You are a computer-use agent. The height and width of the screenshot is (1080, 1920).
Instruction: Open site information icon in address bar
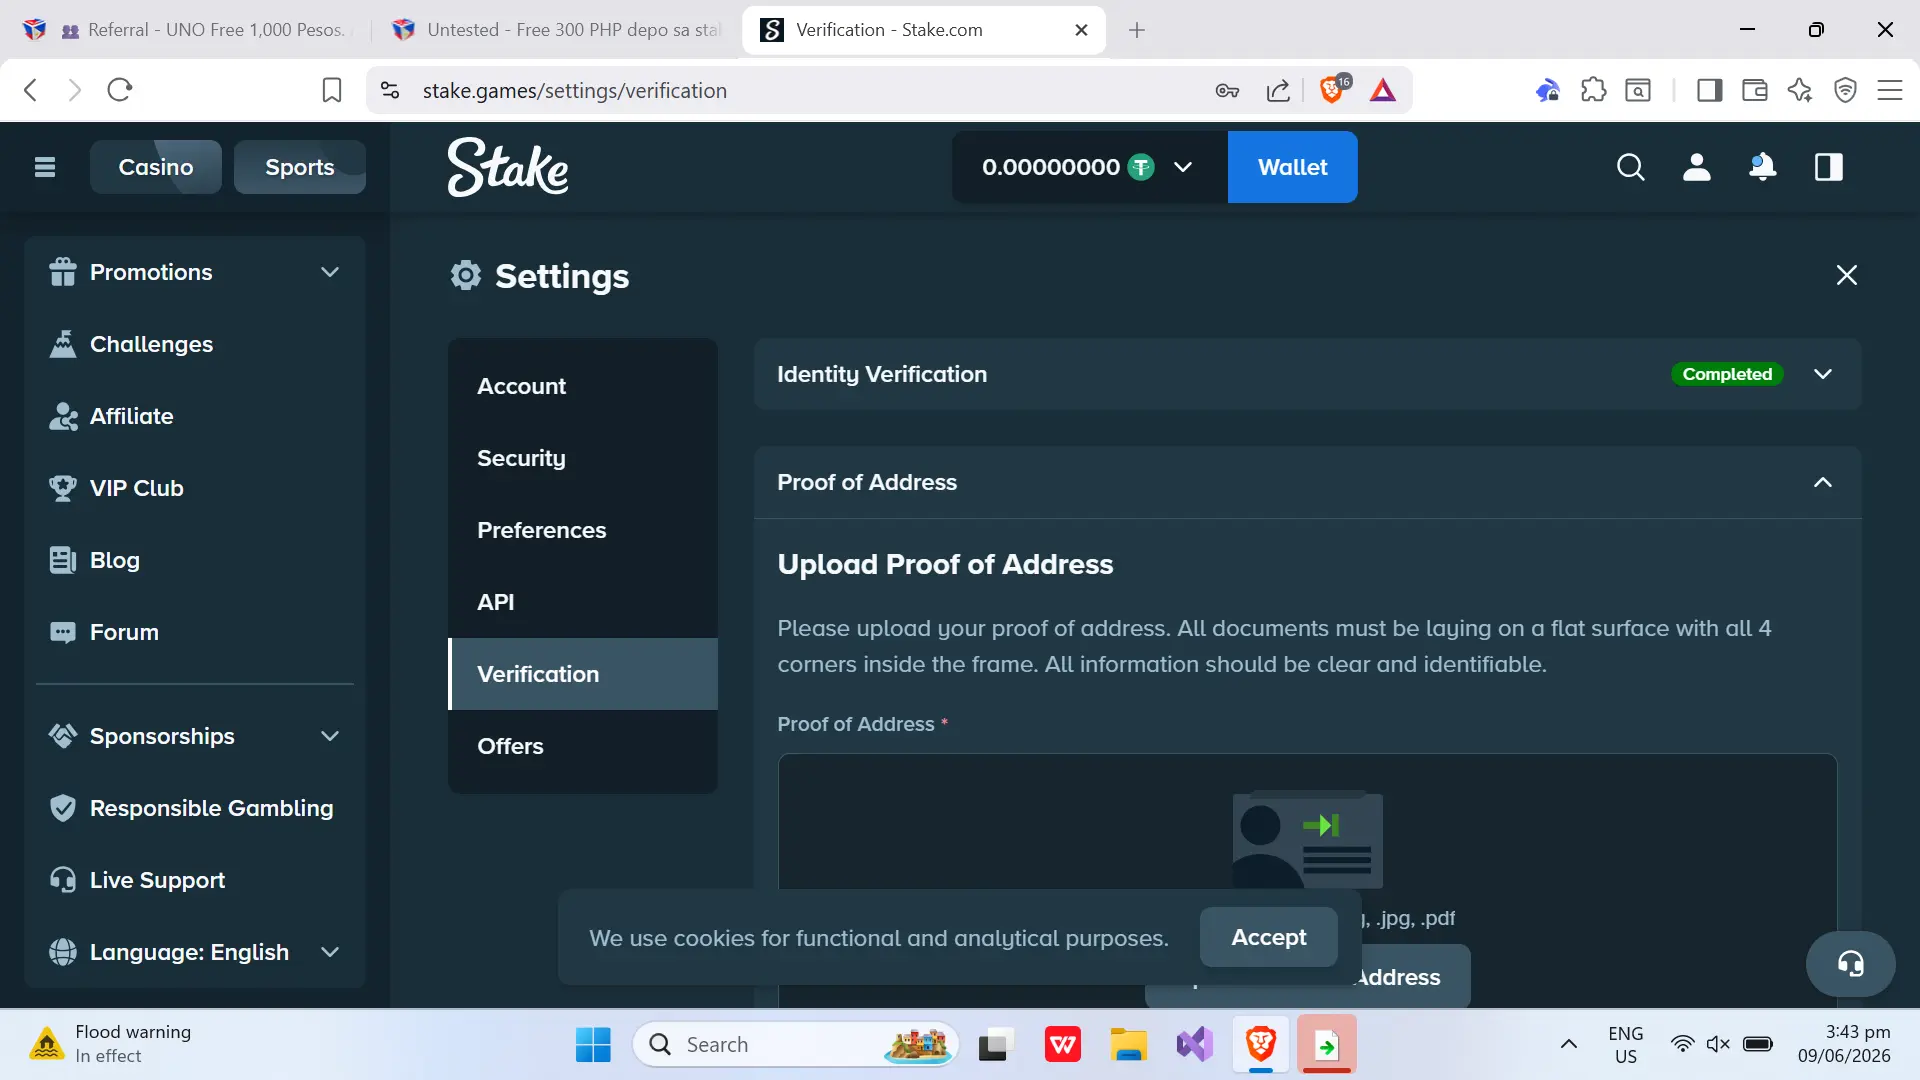(390, 90)
